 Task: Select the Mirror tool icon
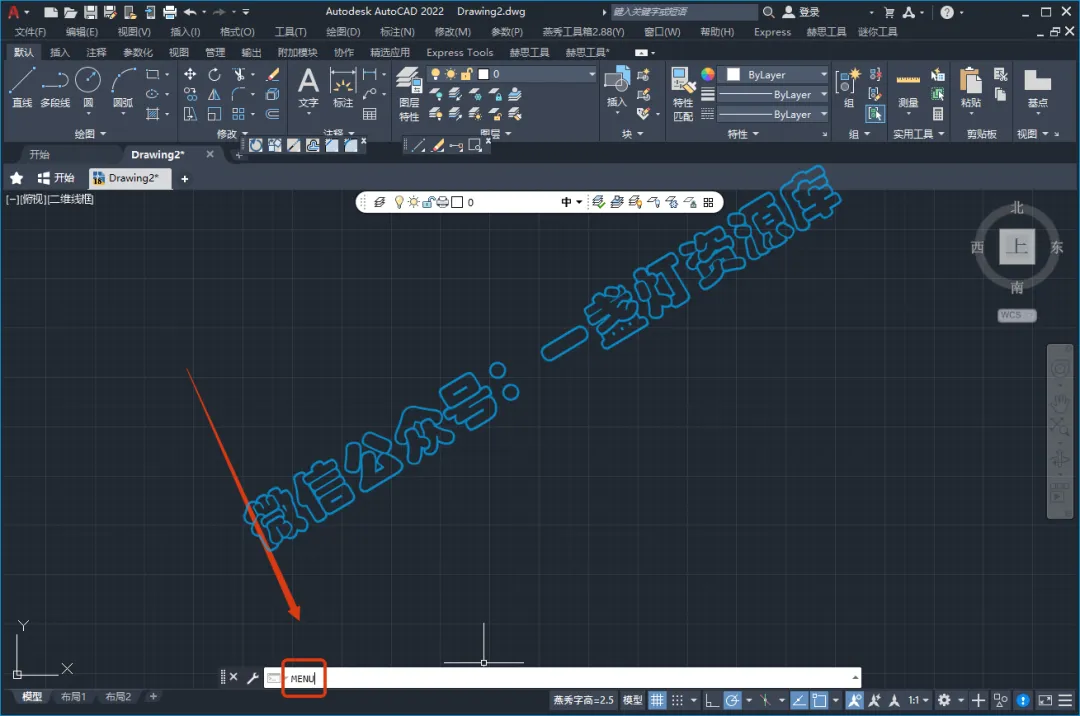click(x=214, y=94)
